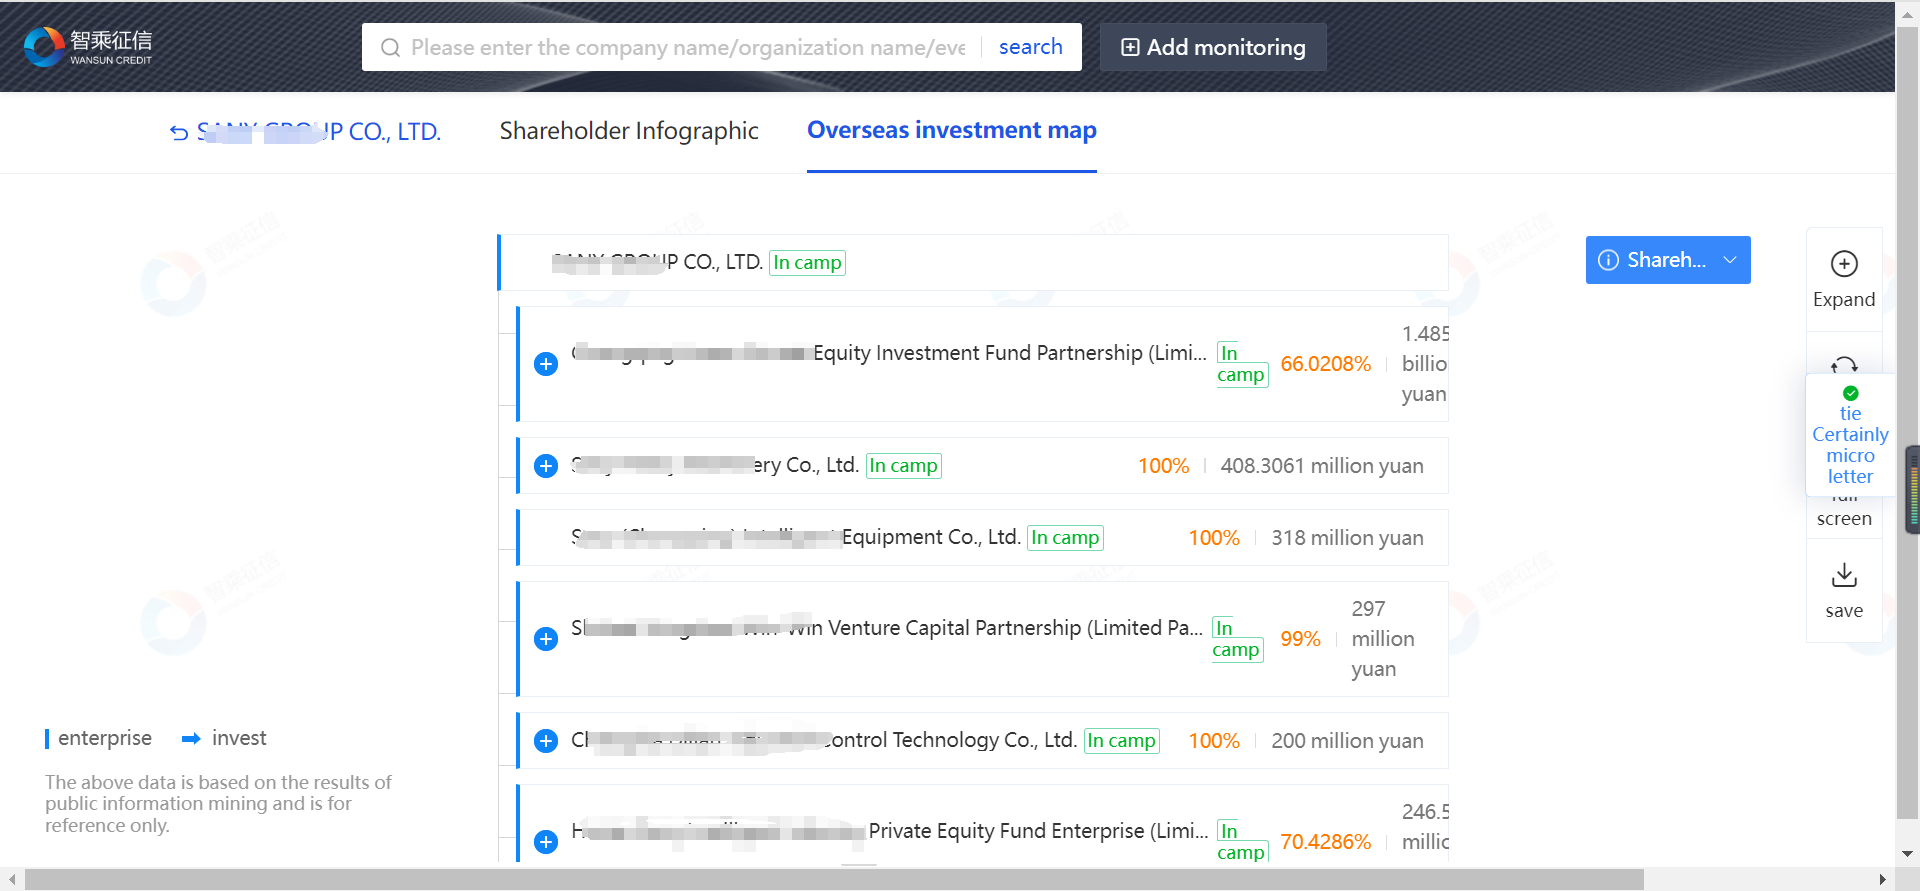1920x891 pixels.
Task: Click the Wansun Credit logo
Action: (88, 46)
